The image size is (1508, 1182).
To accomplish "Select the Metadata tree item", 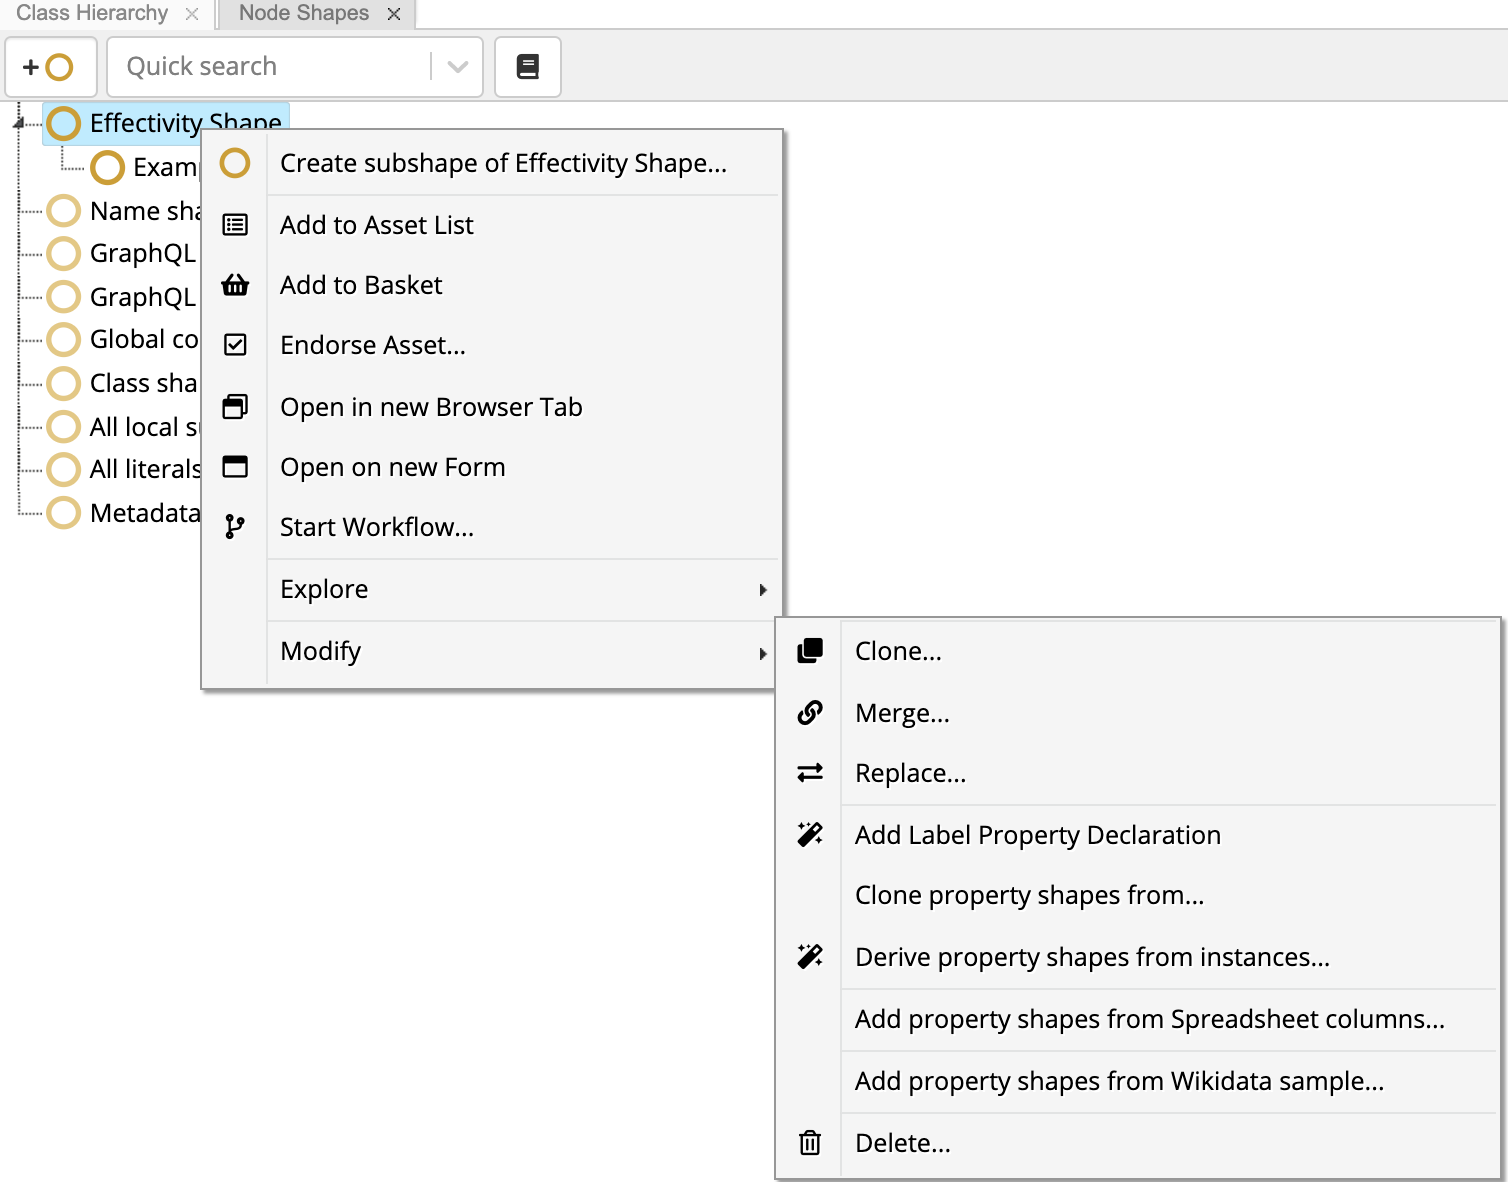I will tap(124, 513).
